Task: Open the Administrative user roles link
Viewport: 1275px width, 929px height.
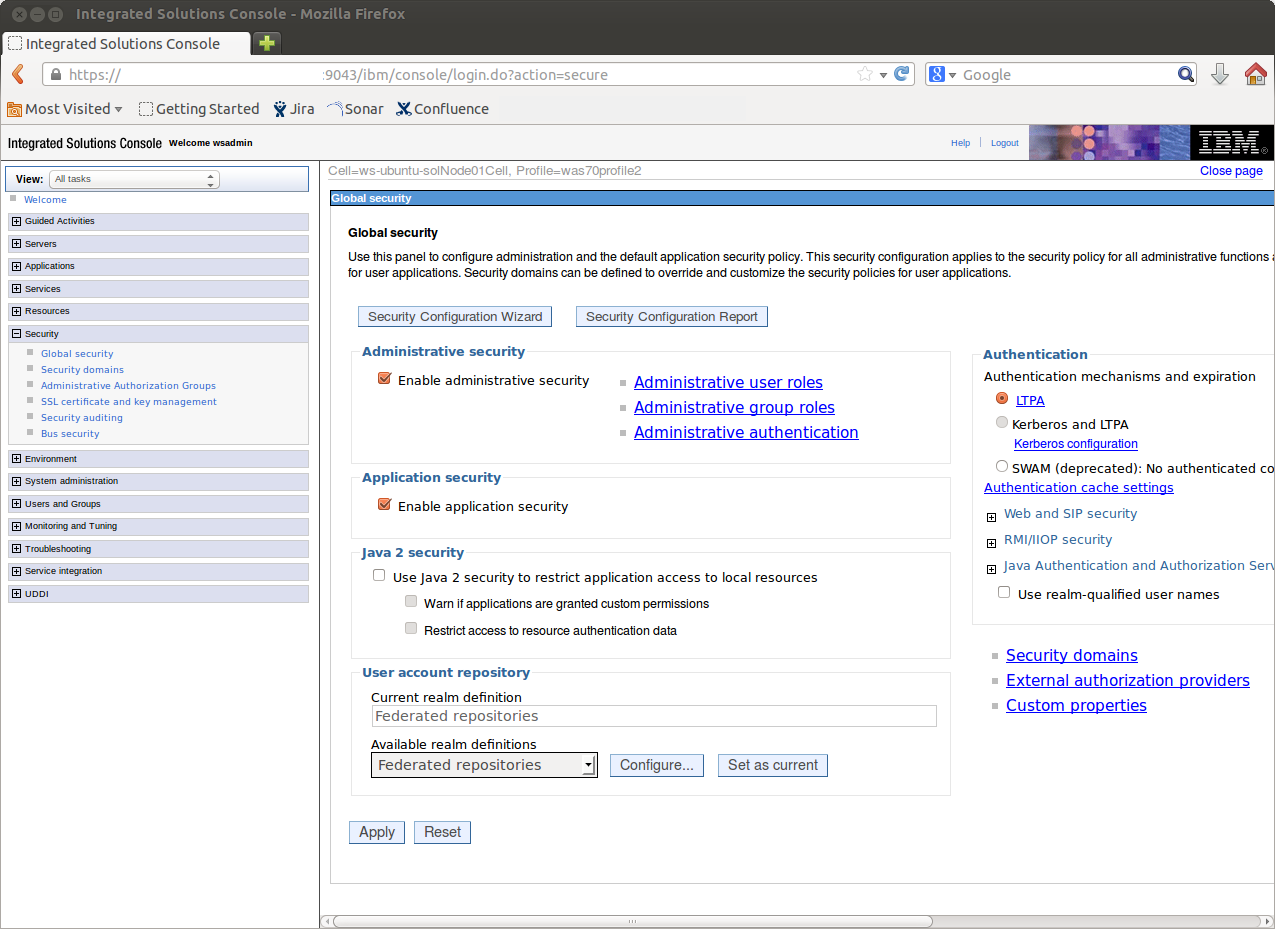Action: (728, 382)
